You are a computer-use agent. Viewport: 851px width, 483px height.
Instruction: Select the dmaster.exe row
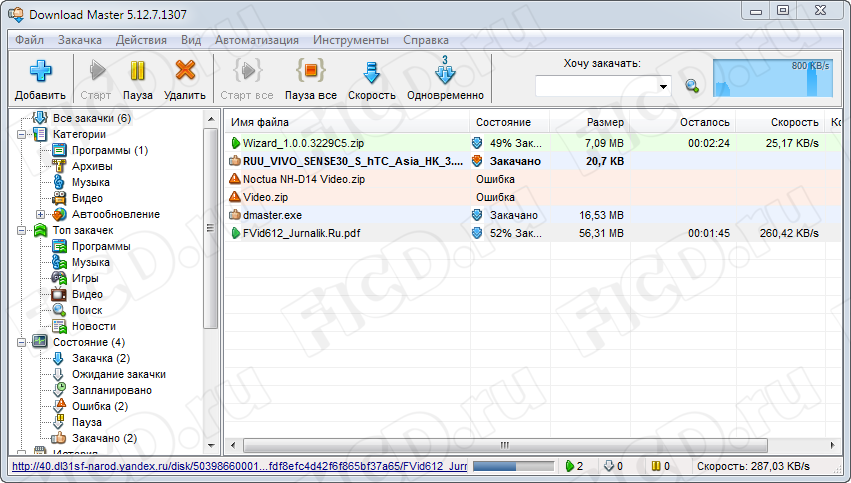(x=534, y=215)
